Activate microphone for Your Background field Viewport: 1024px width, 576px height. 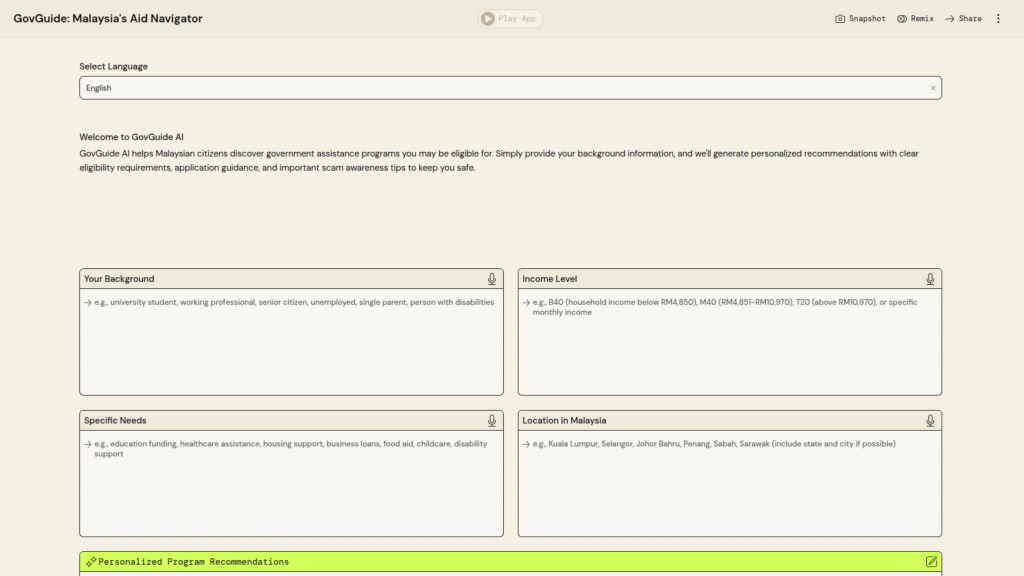[x=492, y=279]
